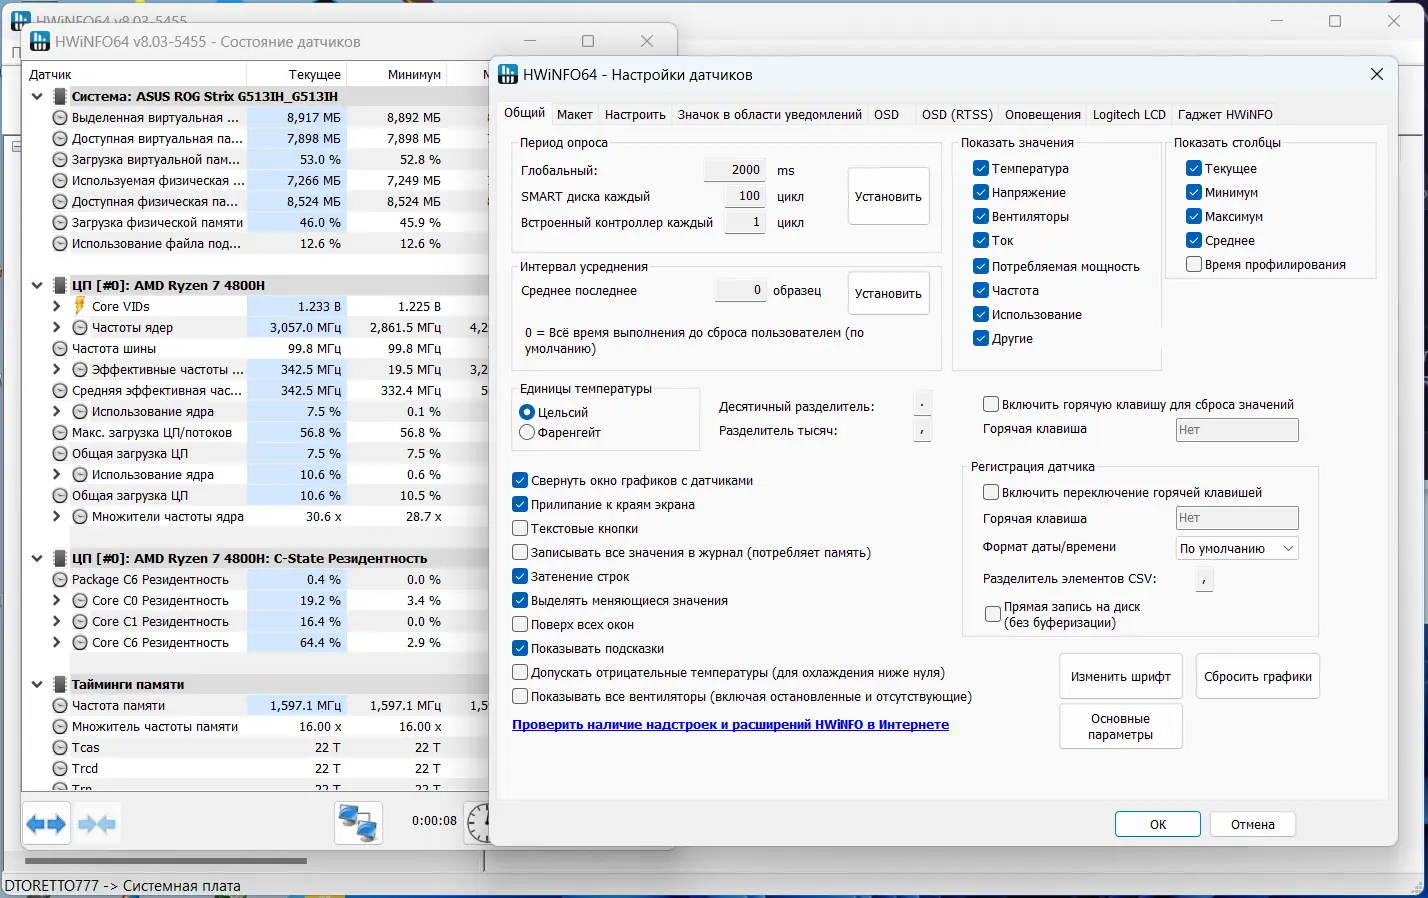Disable the Максимум column checkbox
The width and height of the screenshot is (1428, 898).
[1194, 217]
